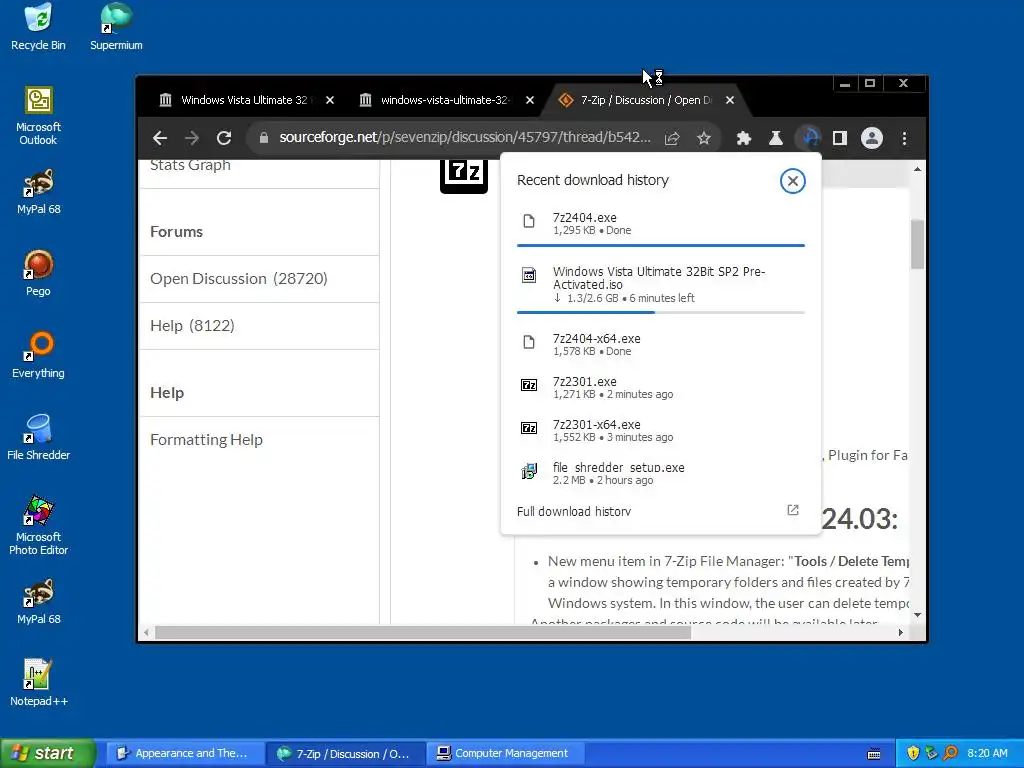
Task: Close the Recent download history popup
Action: click(792, 181)
